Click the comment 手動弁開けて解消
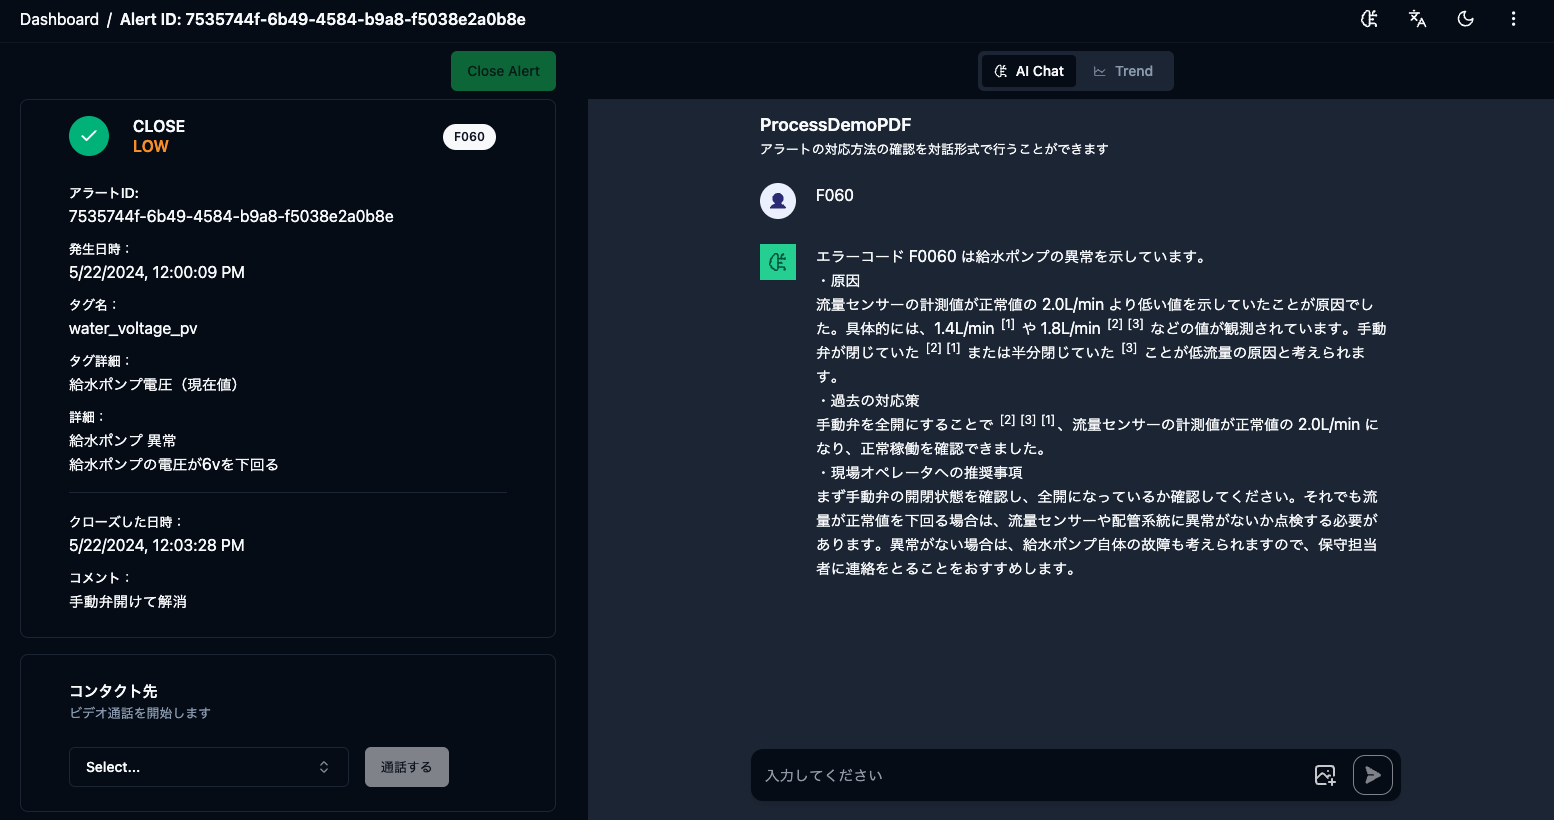The width and height of the screenshot is (1554, 820). (128, 602)
